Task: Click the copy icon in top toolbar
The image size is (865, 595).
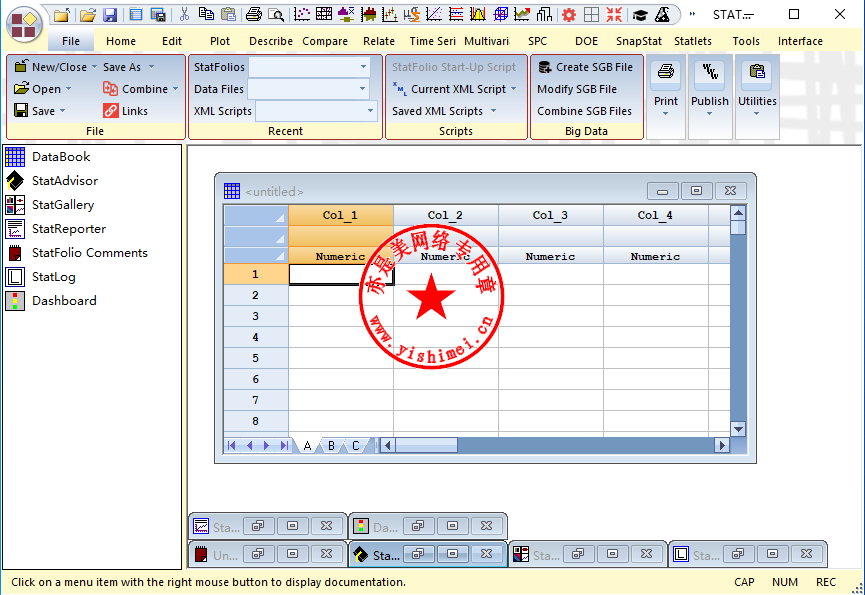Action: coord(206,14)
